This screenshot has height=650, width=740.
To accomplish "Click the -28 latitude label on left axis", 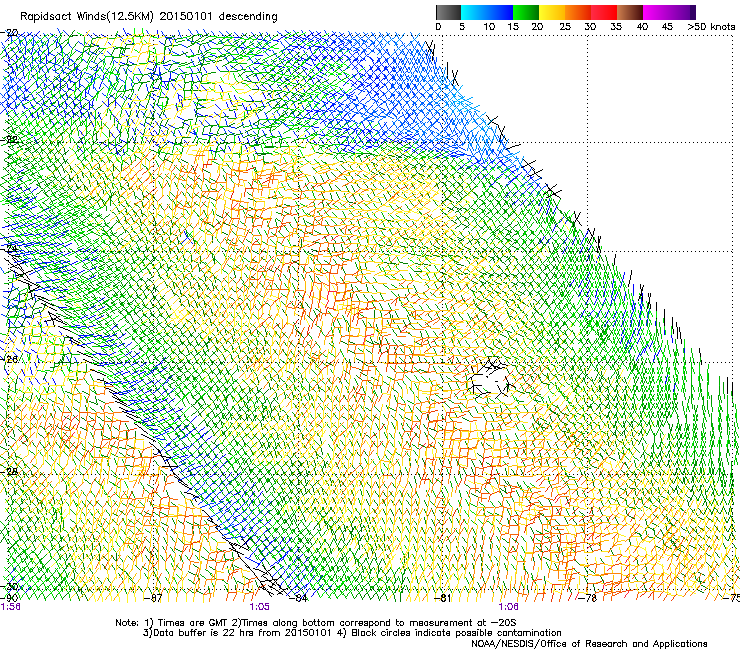I will 9,471.
